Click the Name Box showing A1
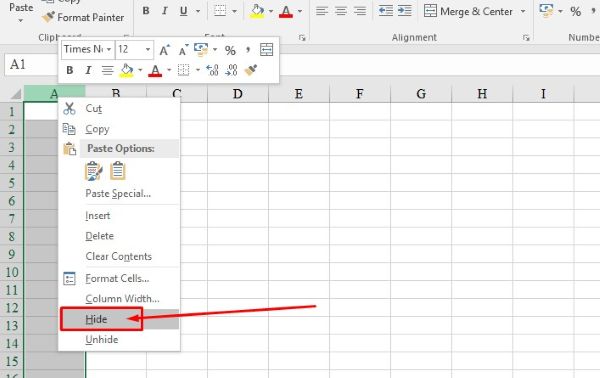 click(31, 64)
